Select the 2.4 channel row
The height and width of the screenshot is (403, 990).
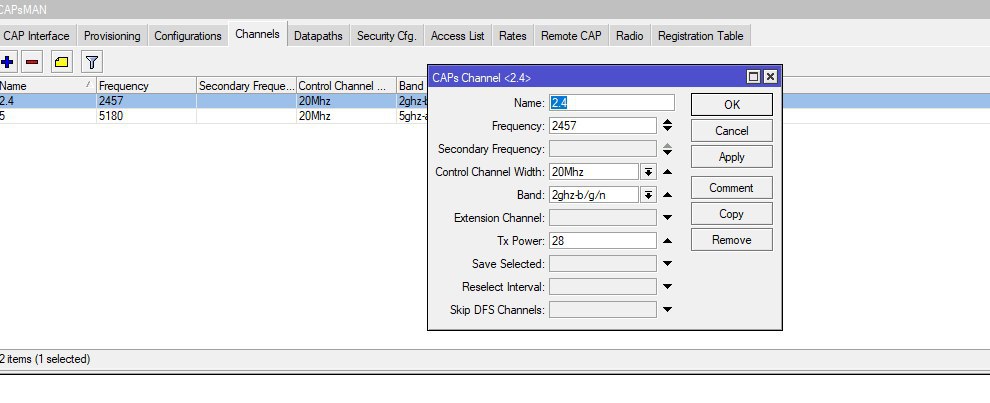tap(213, 101)
